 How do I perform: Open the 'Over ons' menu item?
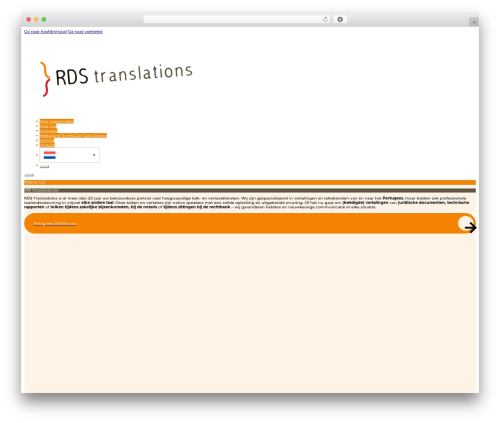[48, 126]
